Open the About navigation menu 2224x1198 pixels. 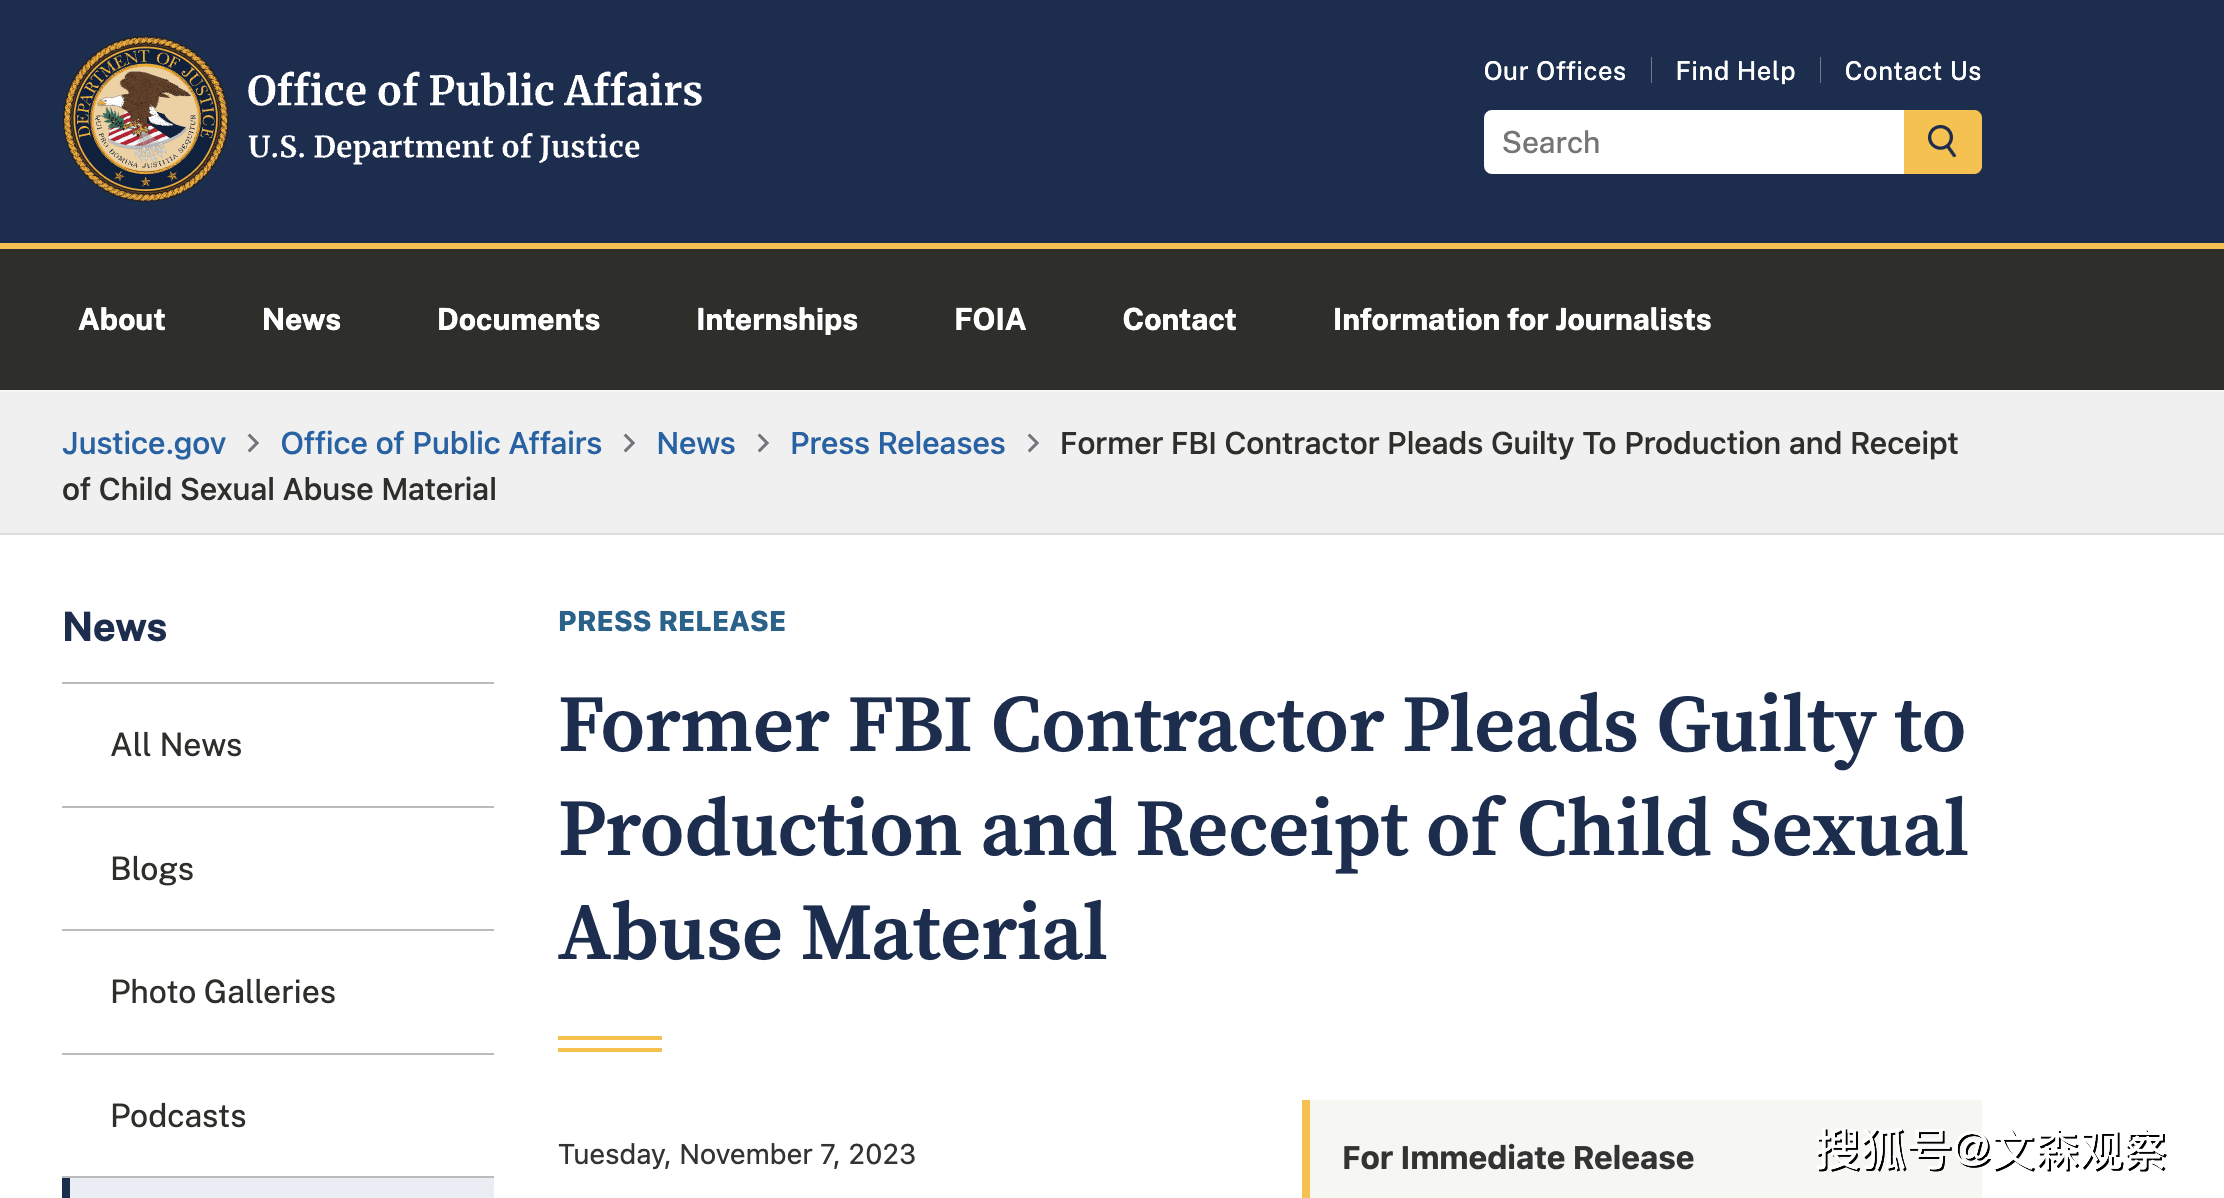122,319
